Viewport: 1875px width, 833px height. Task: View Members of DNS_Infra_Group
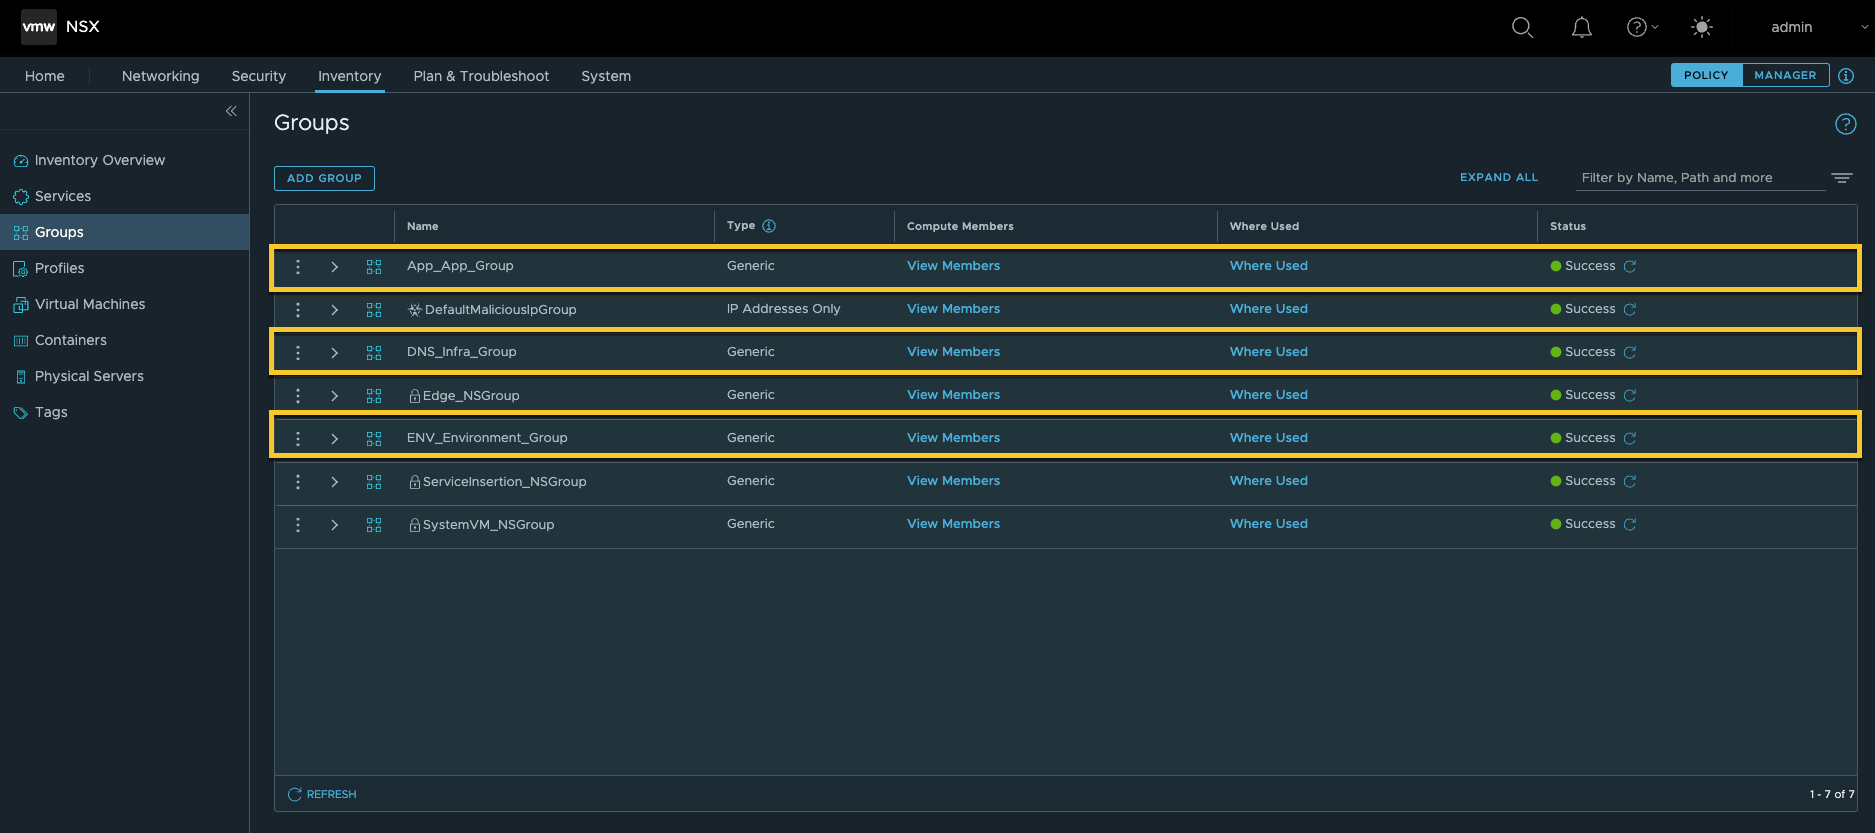pos(953,352)
